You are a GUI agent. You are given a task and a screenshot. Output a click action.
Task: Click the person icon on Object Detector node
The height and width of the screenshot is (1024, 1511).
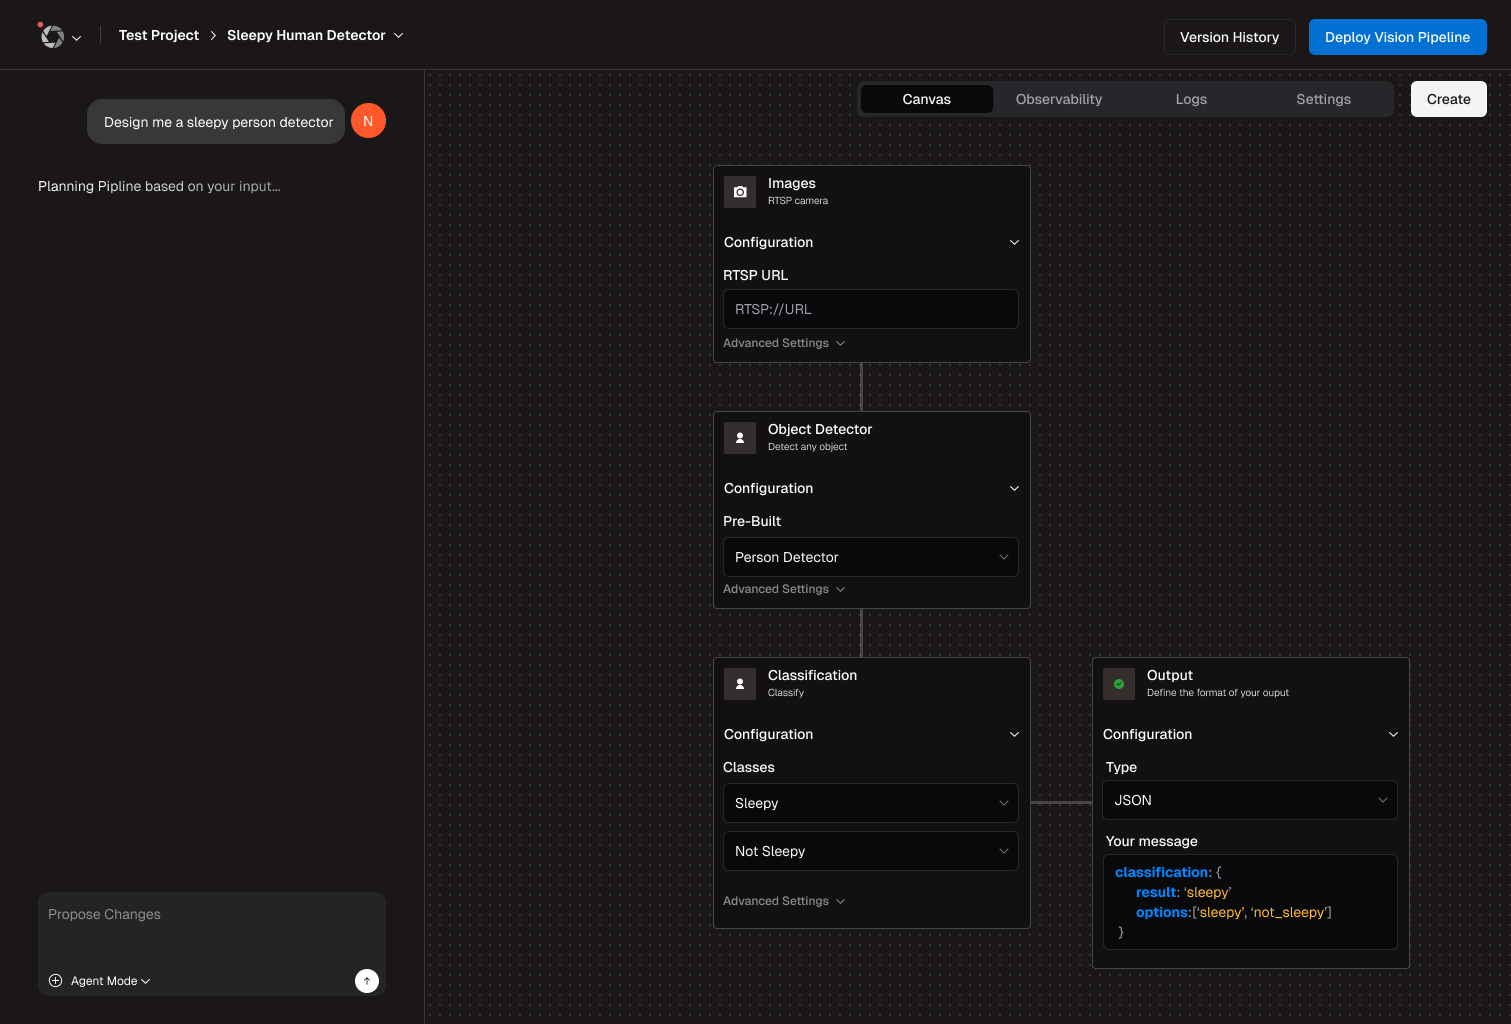tap(740, 438)
